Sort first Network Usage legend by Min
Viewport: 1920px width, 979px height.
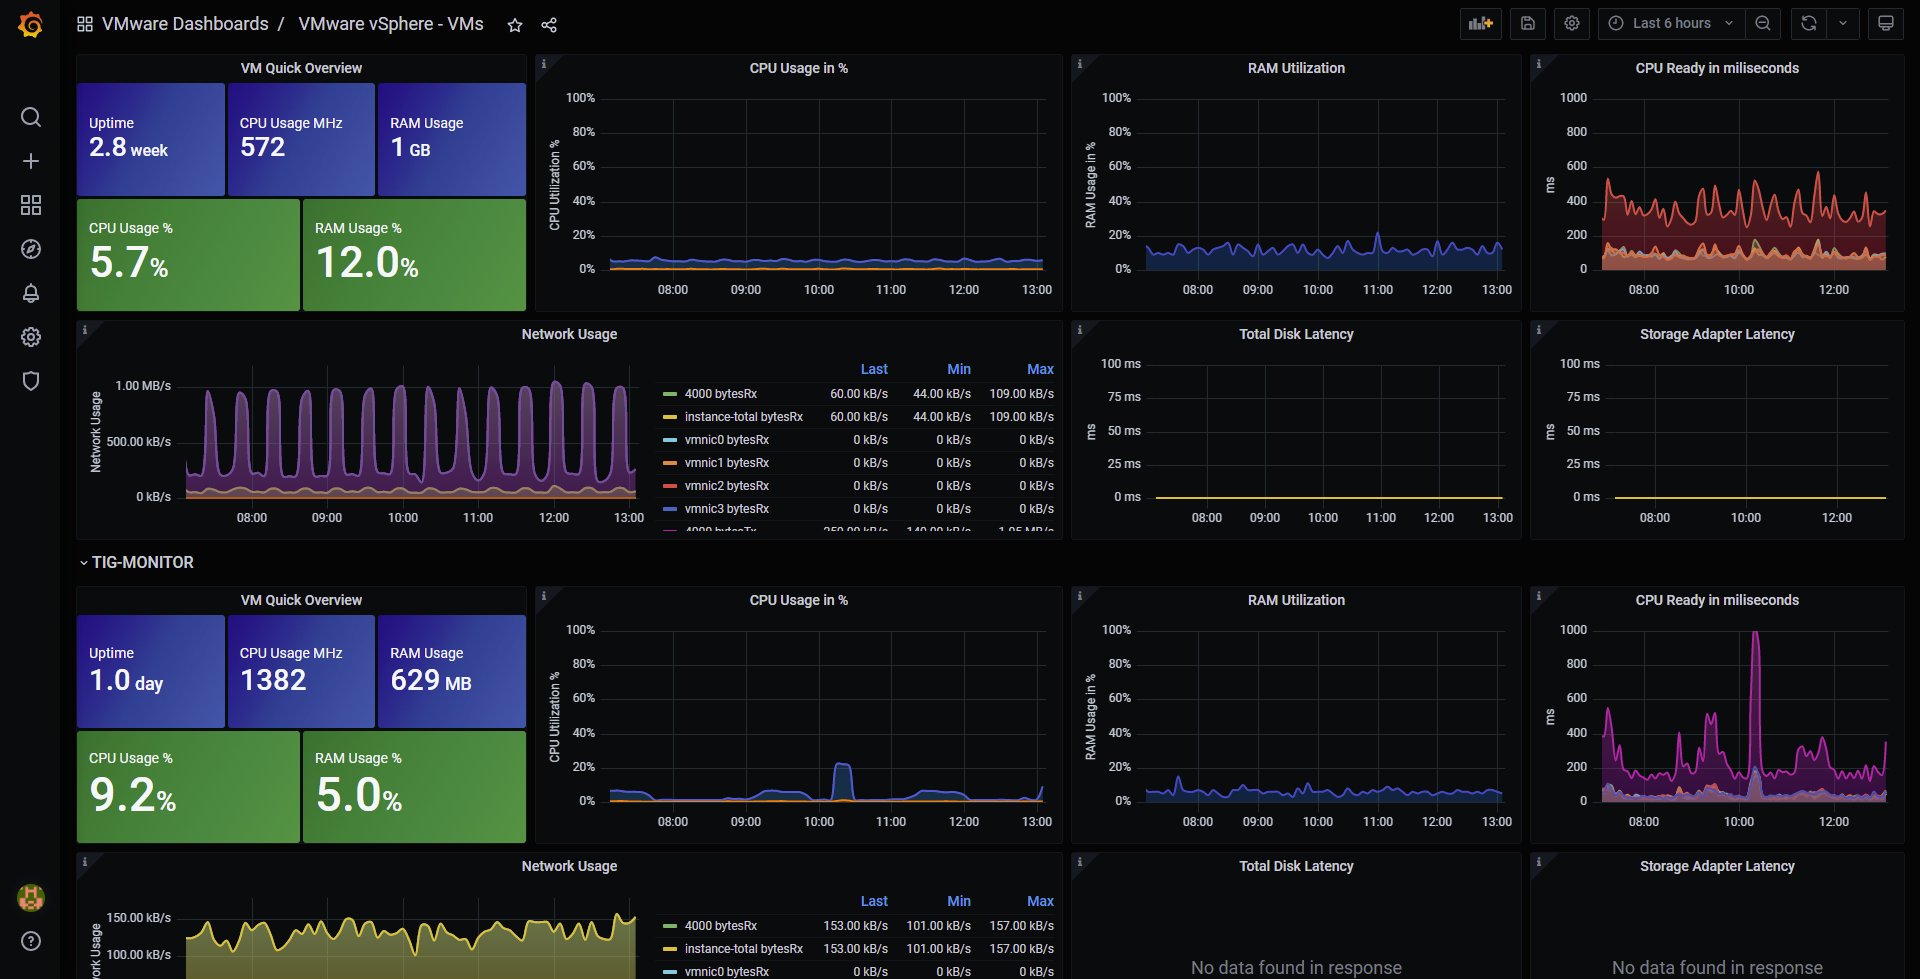pos(959,369)
